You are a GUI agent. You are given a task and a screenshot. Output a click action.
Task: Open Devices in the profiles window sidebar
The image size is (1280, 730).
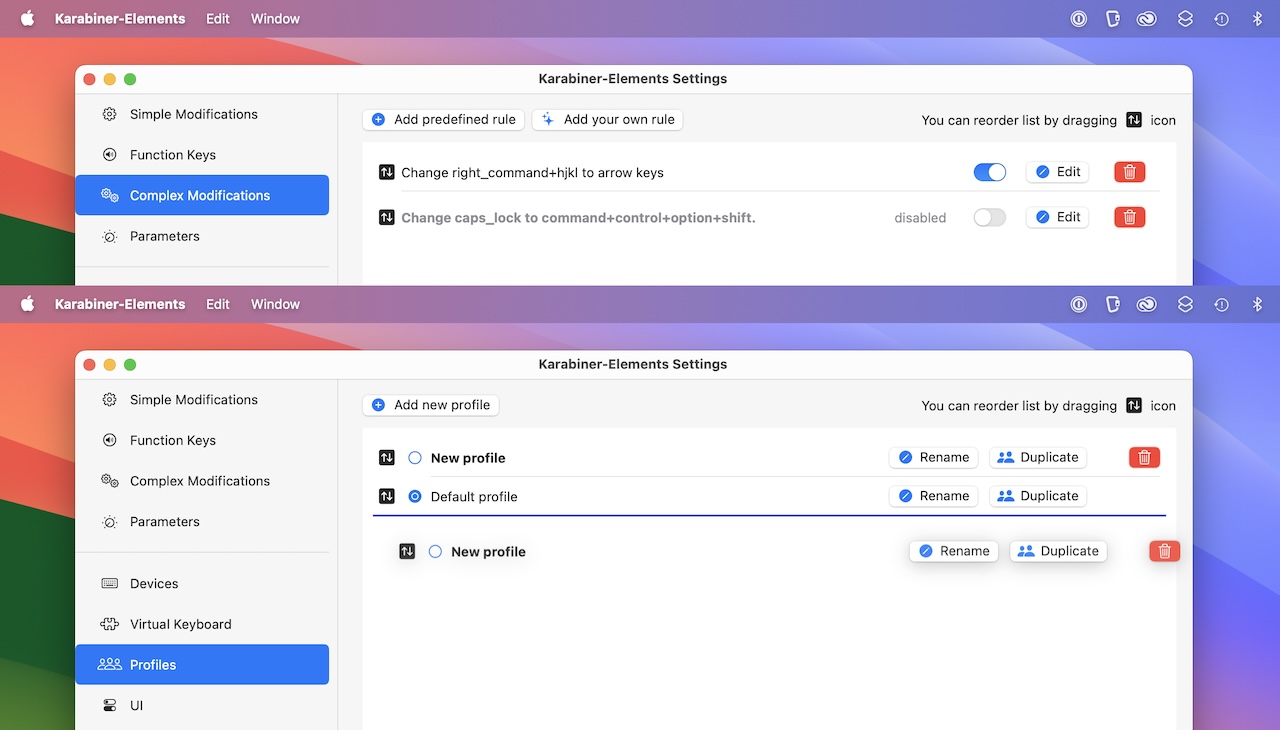pyautogui.click(x=202, y=583)
